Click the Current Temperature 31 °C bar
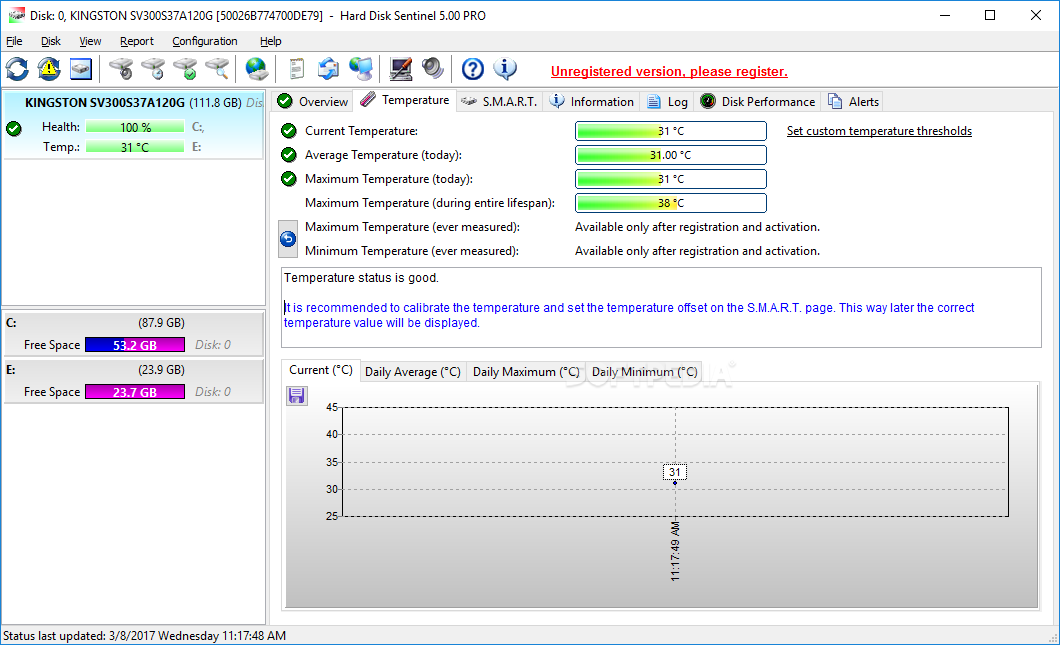The height and width of the screenshot is (645, 1060). coord(671,131)
